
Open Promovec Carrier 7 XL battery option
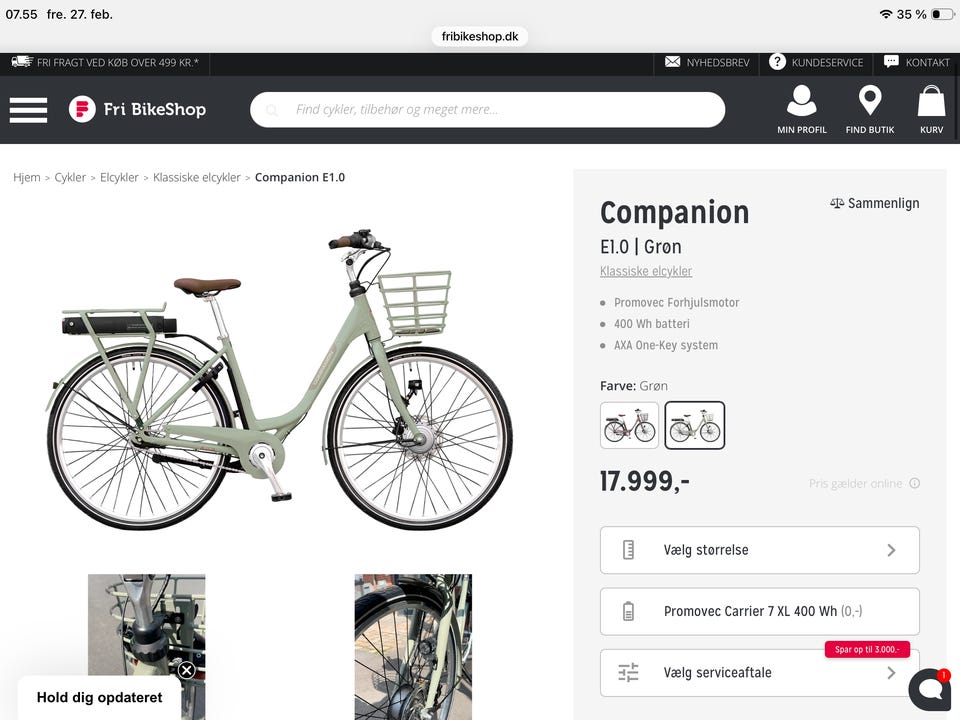pos(759,611)
